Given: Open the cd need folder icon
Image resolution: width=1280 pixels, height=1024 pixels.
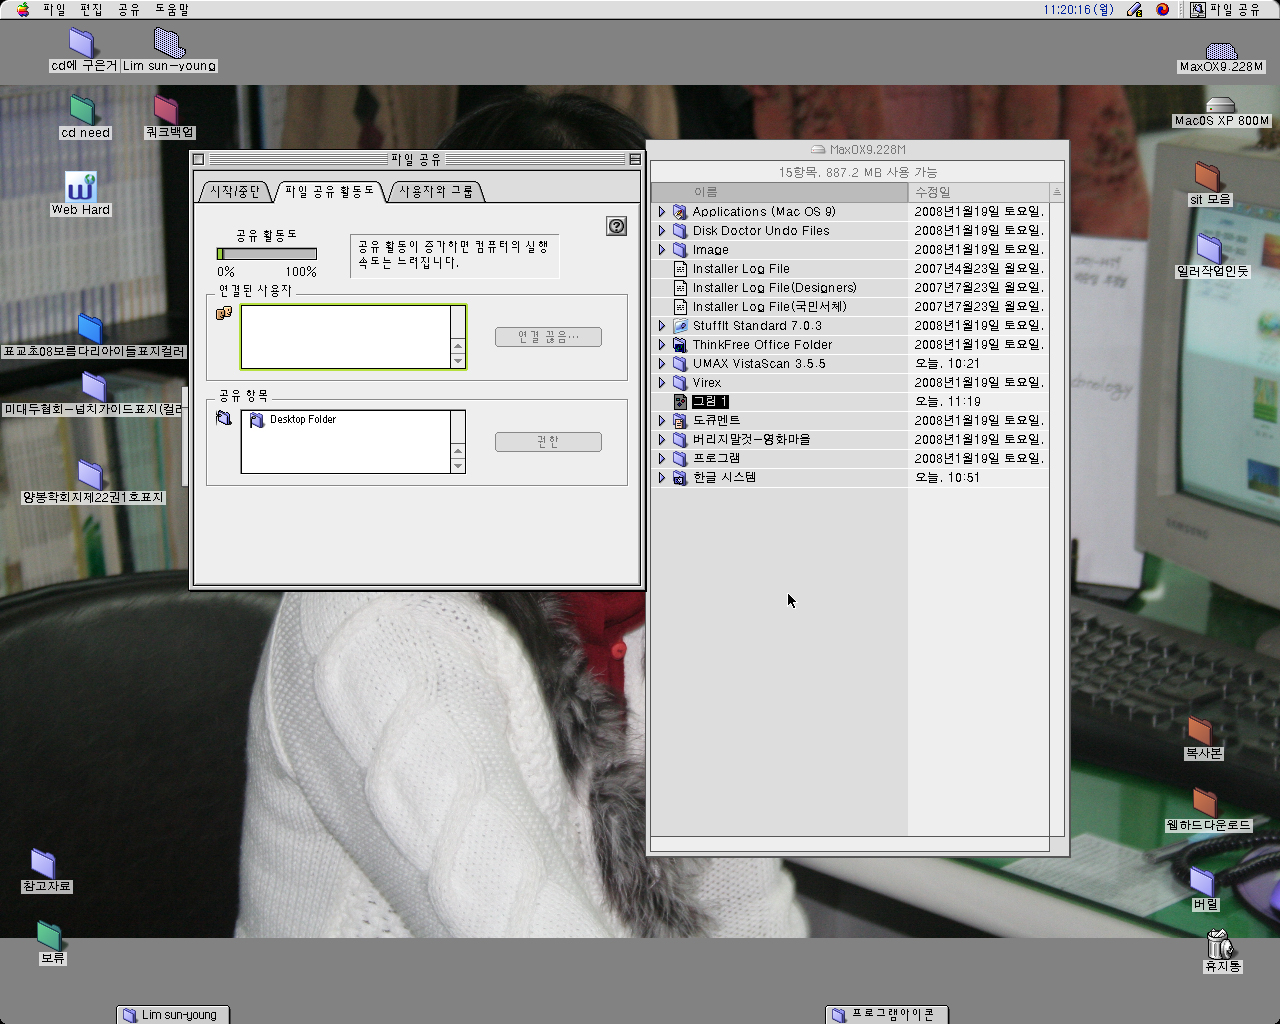Looking at the screenshot, I should pos(83,110).
